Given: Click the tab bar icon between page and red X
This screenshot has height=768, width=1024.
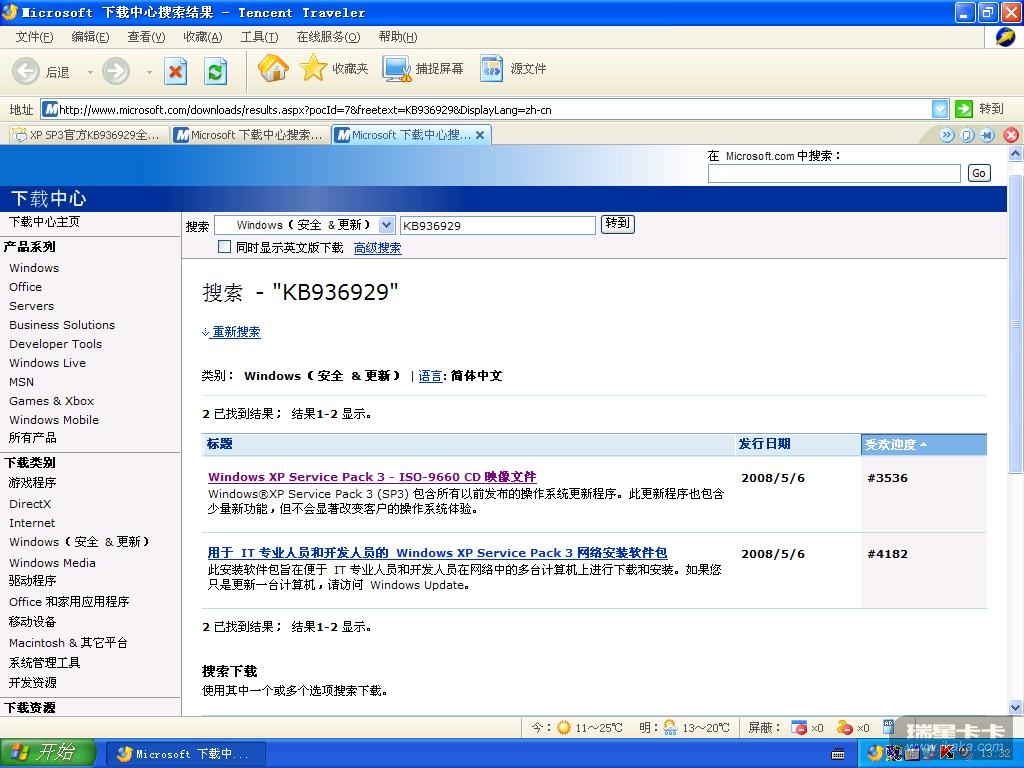Looking at the screenshot, I should tap(987, 135).
